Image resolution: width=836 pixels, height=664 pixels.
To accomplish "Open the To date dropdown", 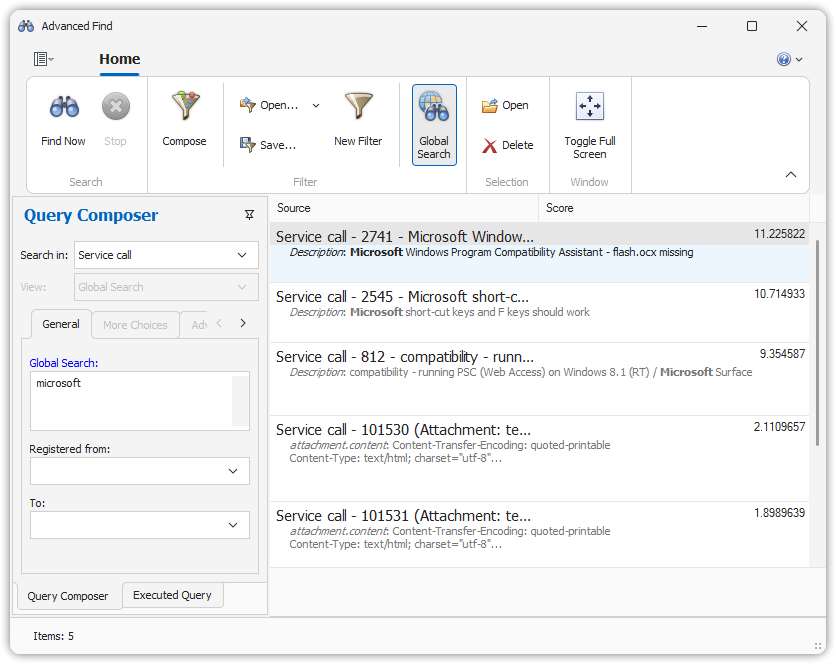I will coord(233,525).
